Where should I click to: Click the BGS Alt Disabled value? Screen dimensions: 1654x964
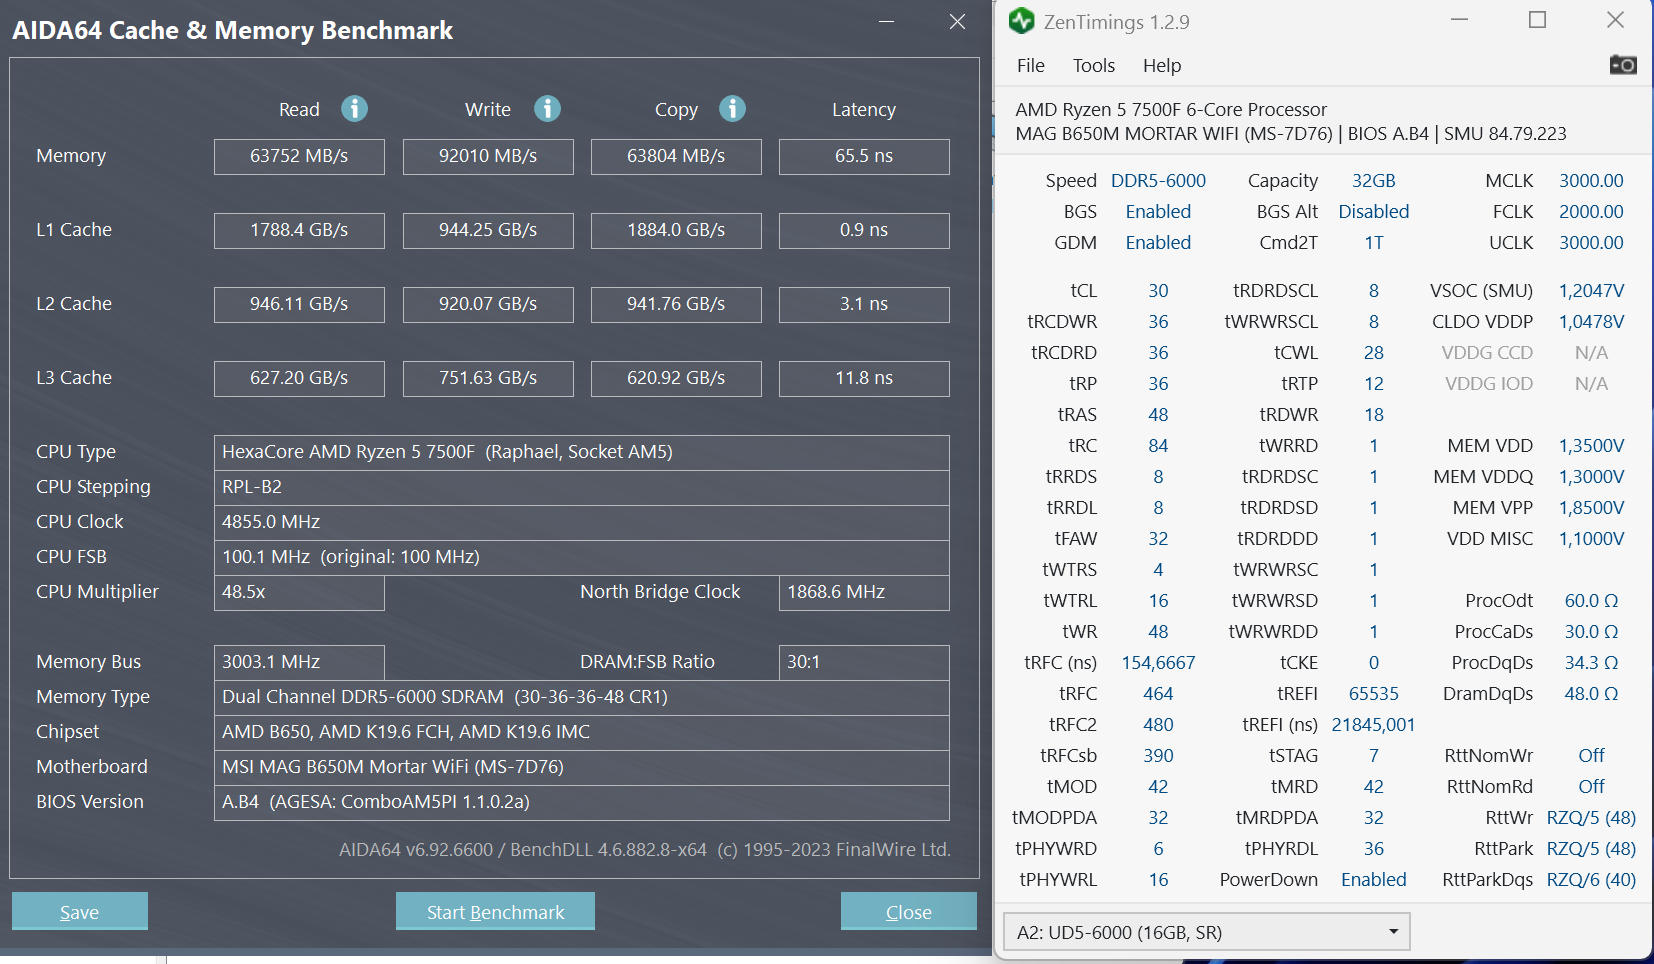coord(1374,212)
